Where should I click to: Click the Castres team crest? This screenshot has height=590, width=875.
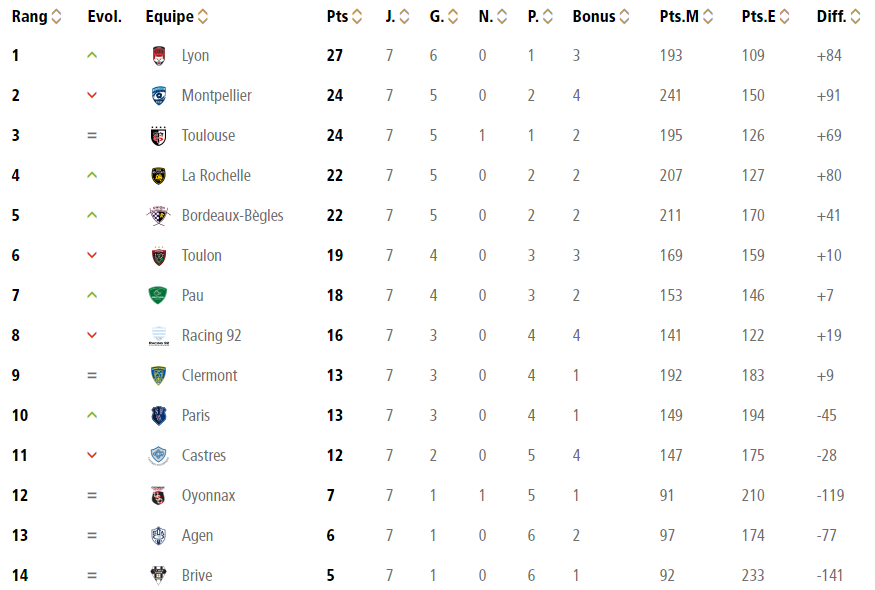tap(158, 455)
